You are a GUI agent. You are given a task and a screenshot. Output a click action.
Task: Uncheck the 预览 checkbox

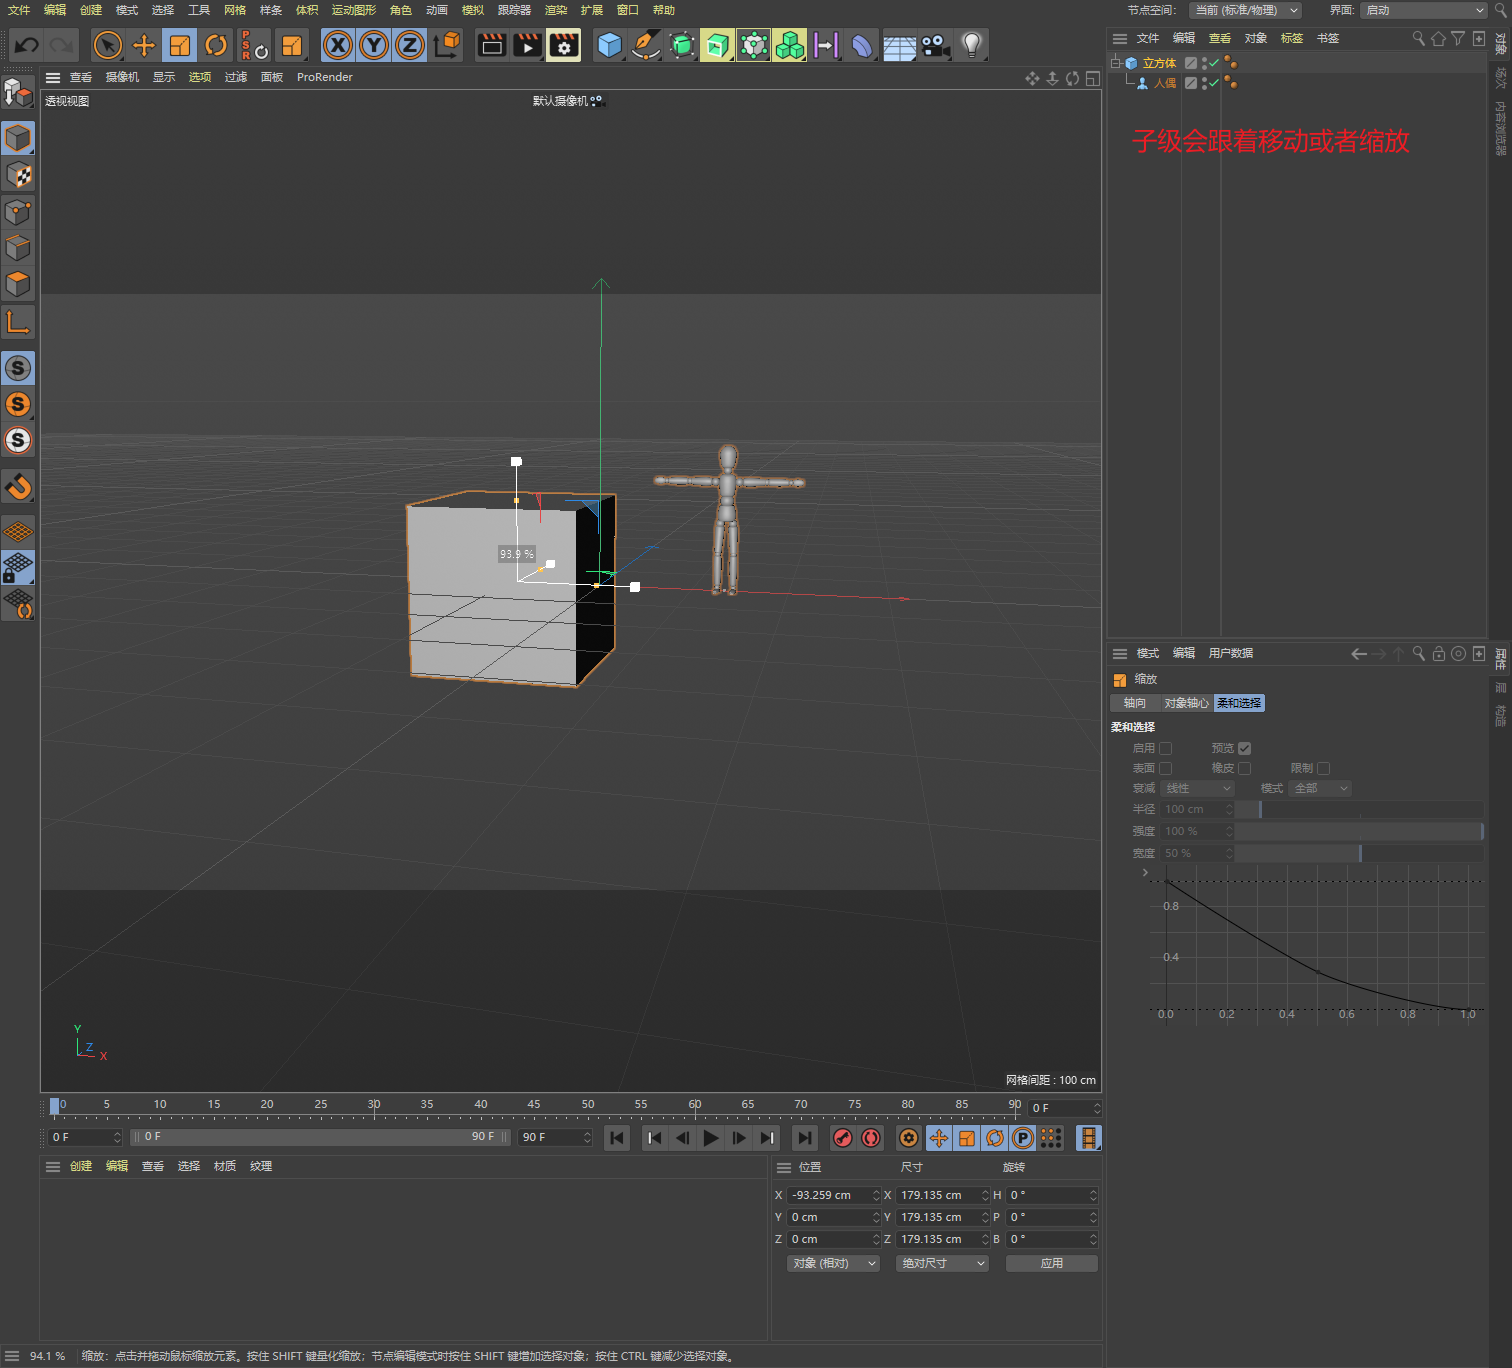1244,748
